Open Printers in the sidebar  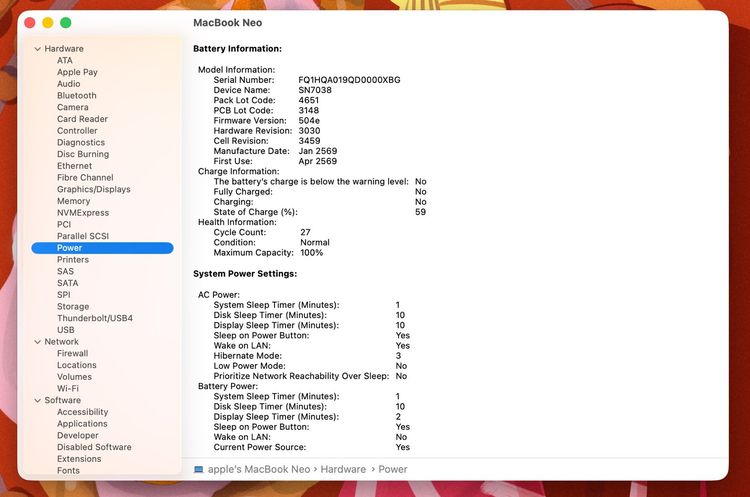[x=73, y=260]
